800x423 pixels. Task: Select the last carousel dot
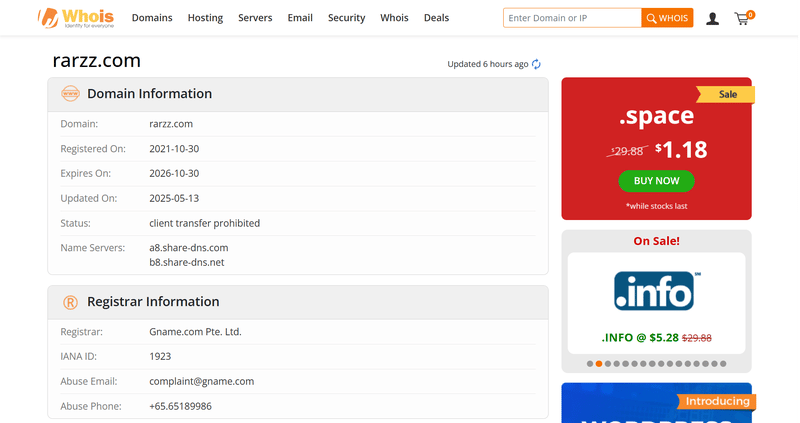tap(723, 364)
